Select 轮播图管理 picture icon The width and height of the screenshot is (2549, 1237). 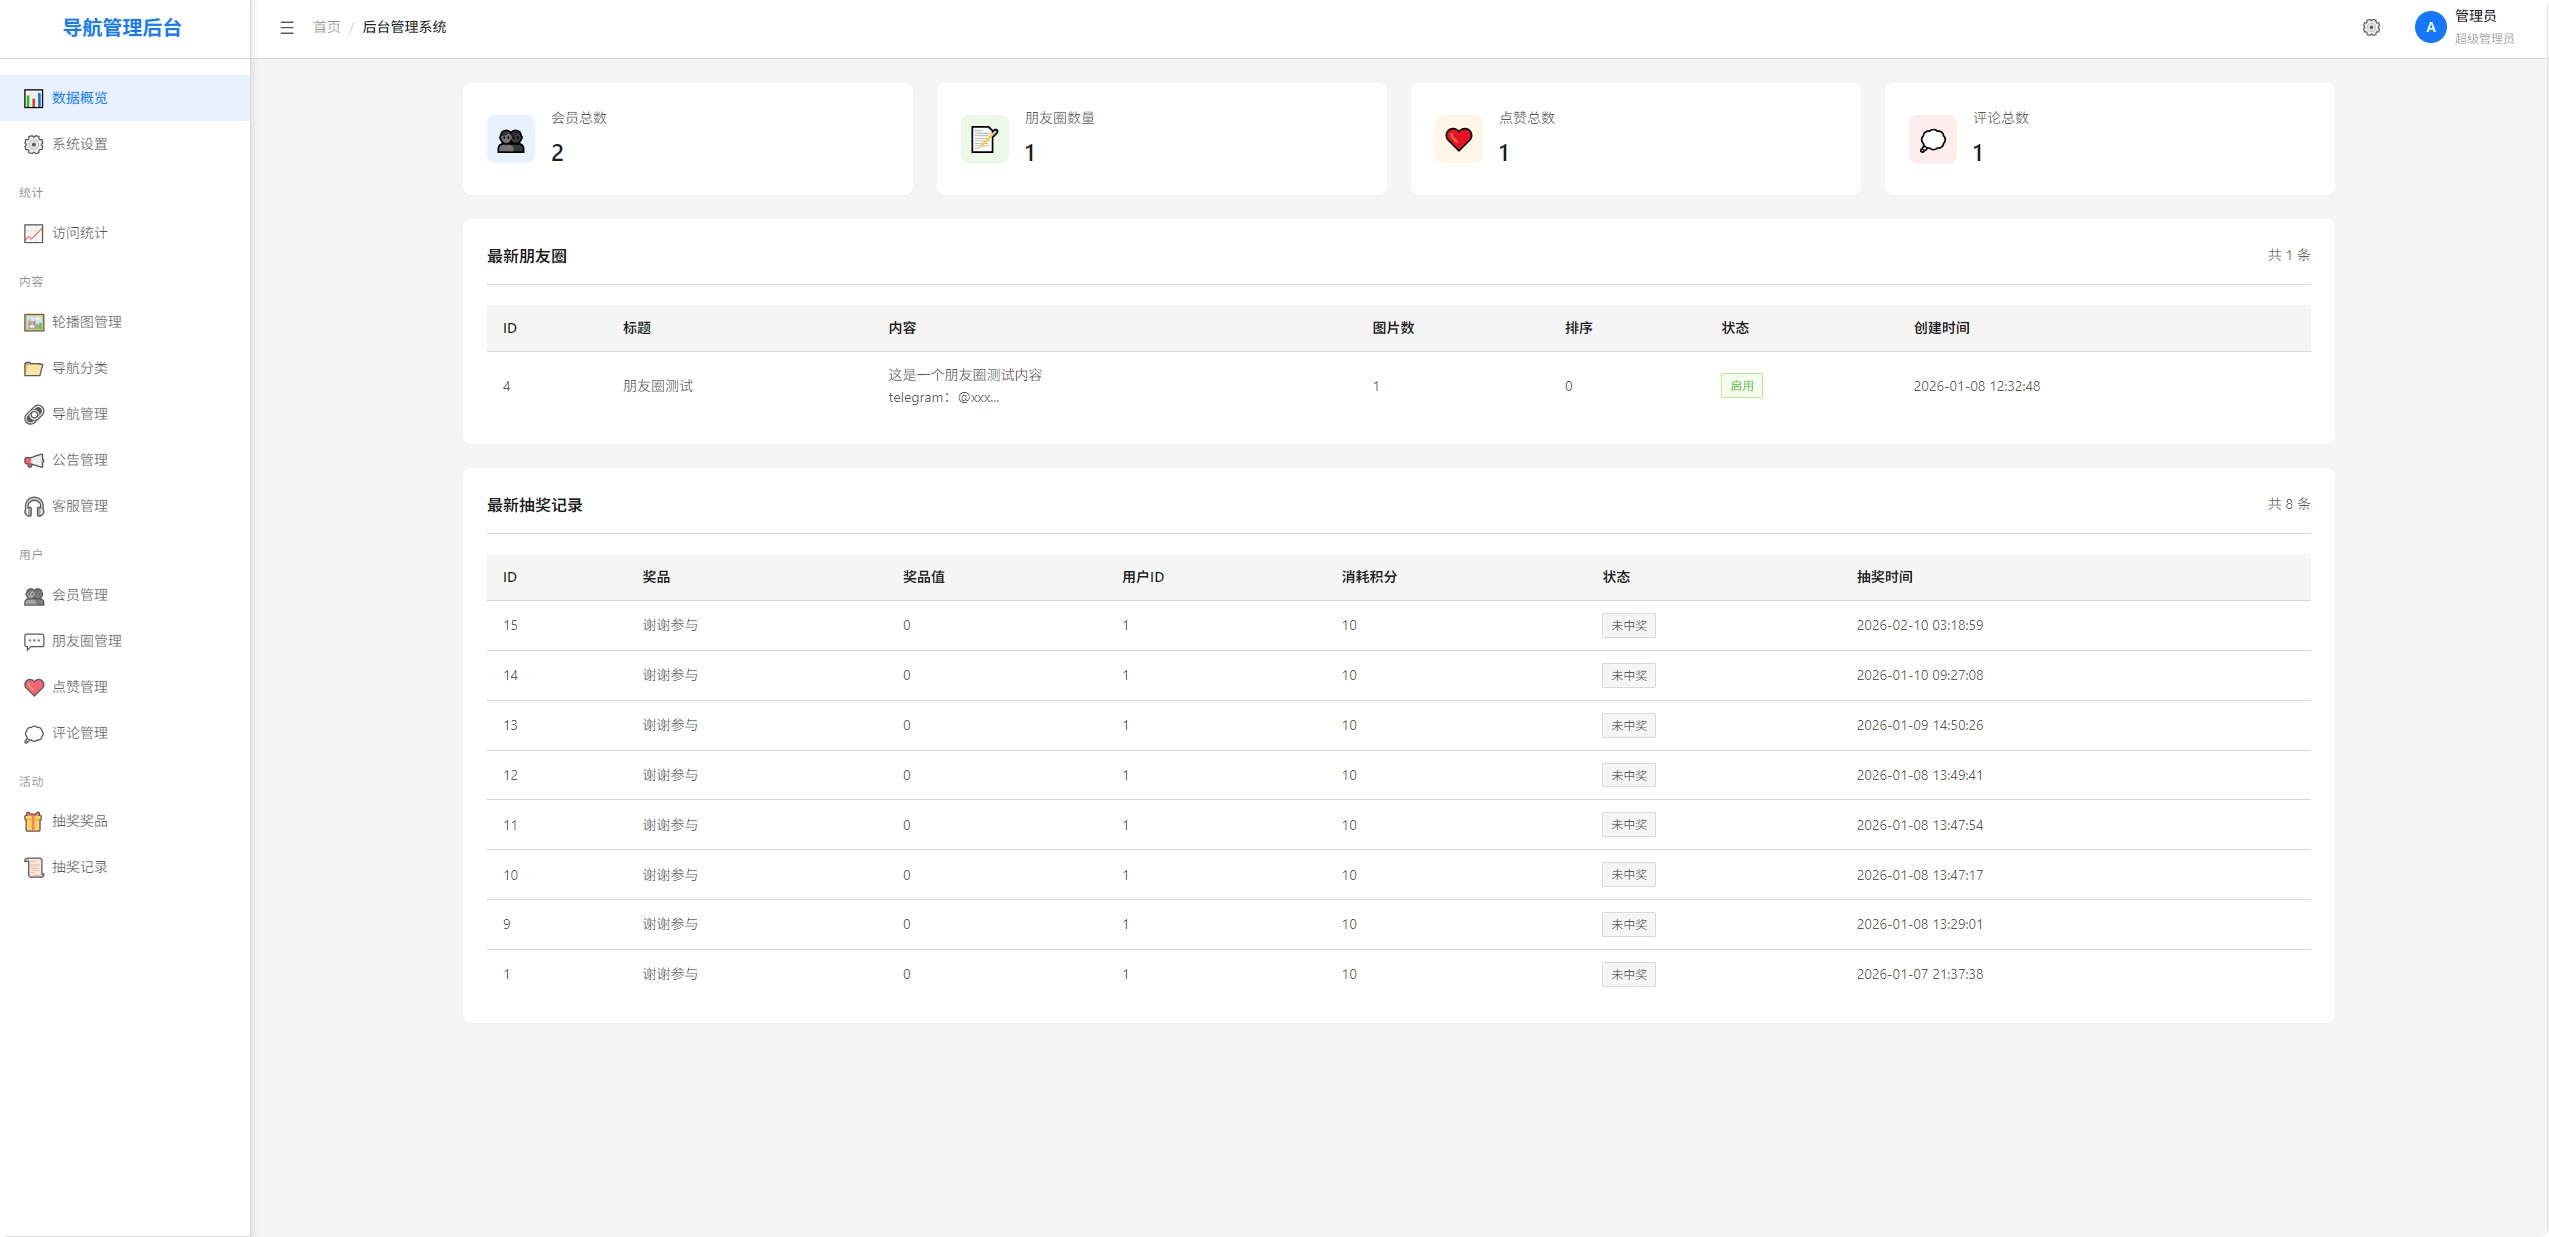(34, 322)
